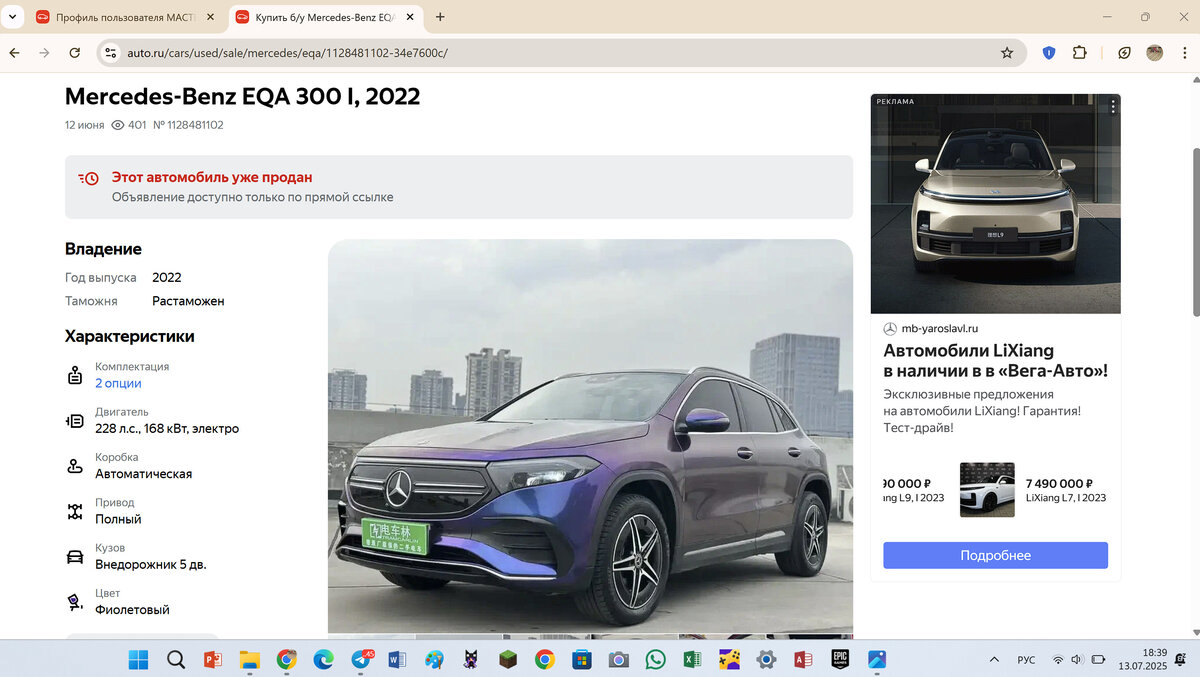Screen dimensions: 1200x677
Task: Click the Подробнее ad button
Action: click(995, 555)
